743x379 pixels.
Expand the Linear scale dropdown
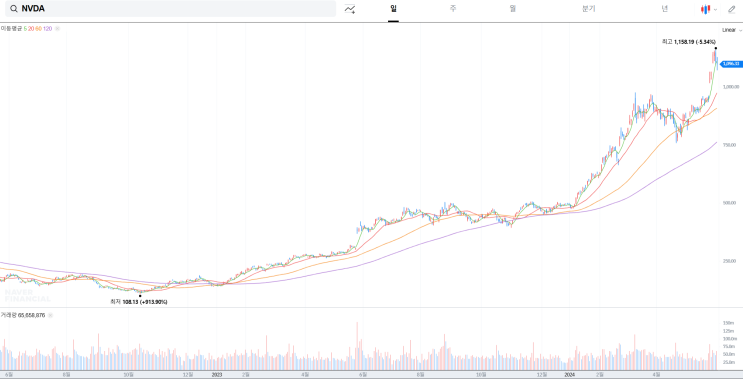[x=732, y=30]
